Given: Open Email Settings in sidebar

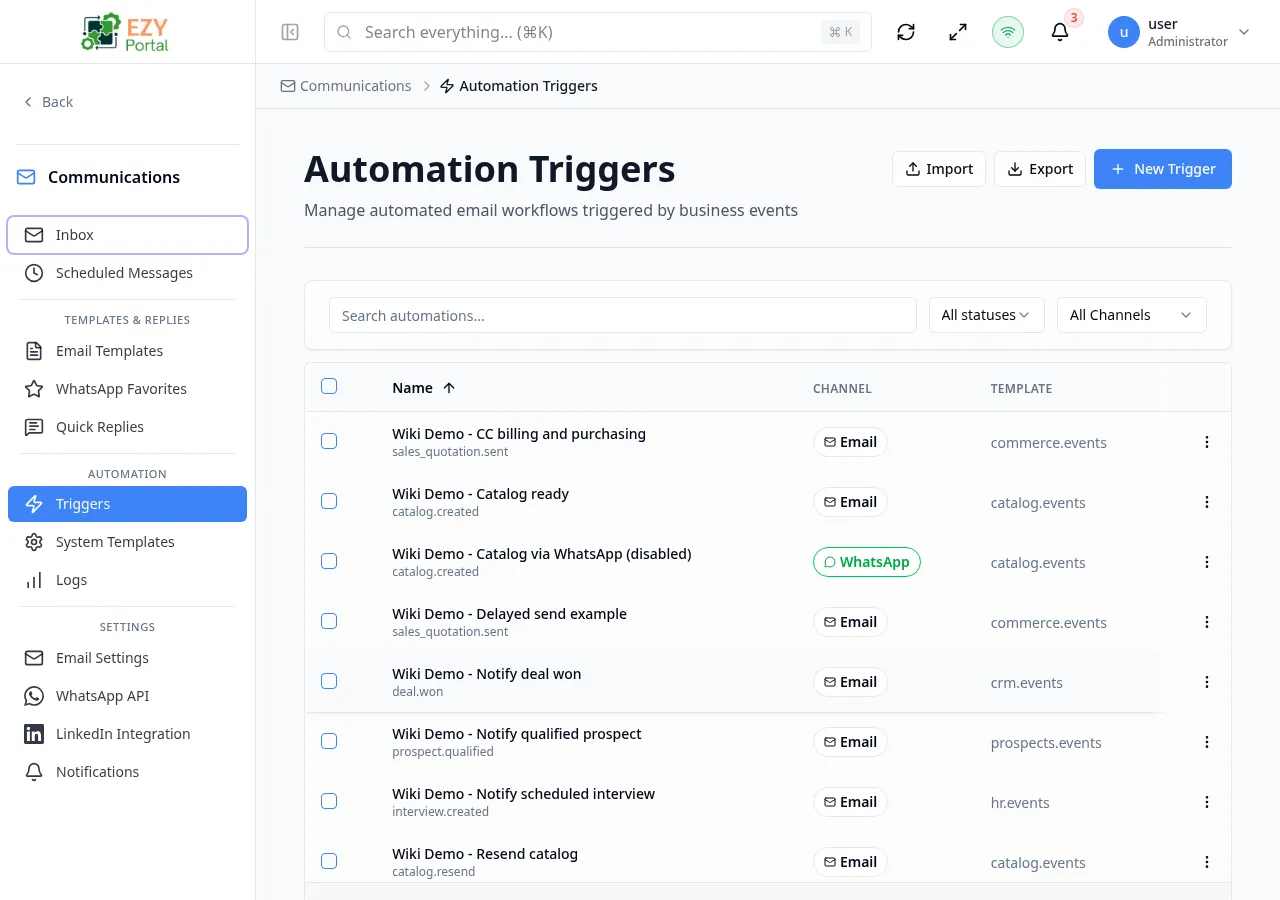Looking at the screenshot, I should tap(127, 658).
